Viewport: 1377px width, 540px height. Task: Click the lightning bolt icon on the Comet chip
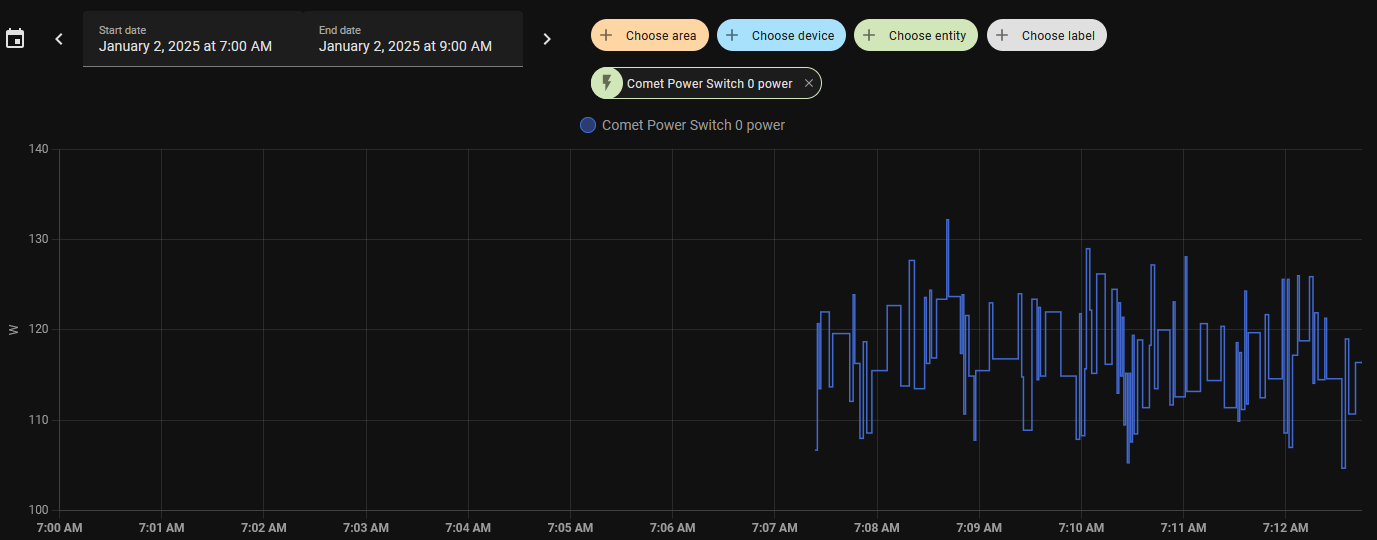pos(606,84)
